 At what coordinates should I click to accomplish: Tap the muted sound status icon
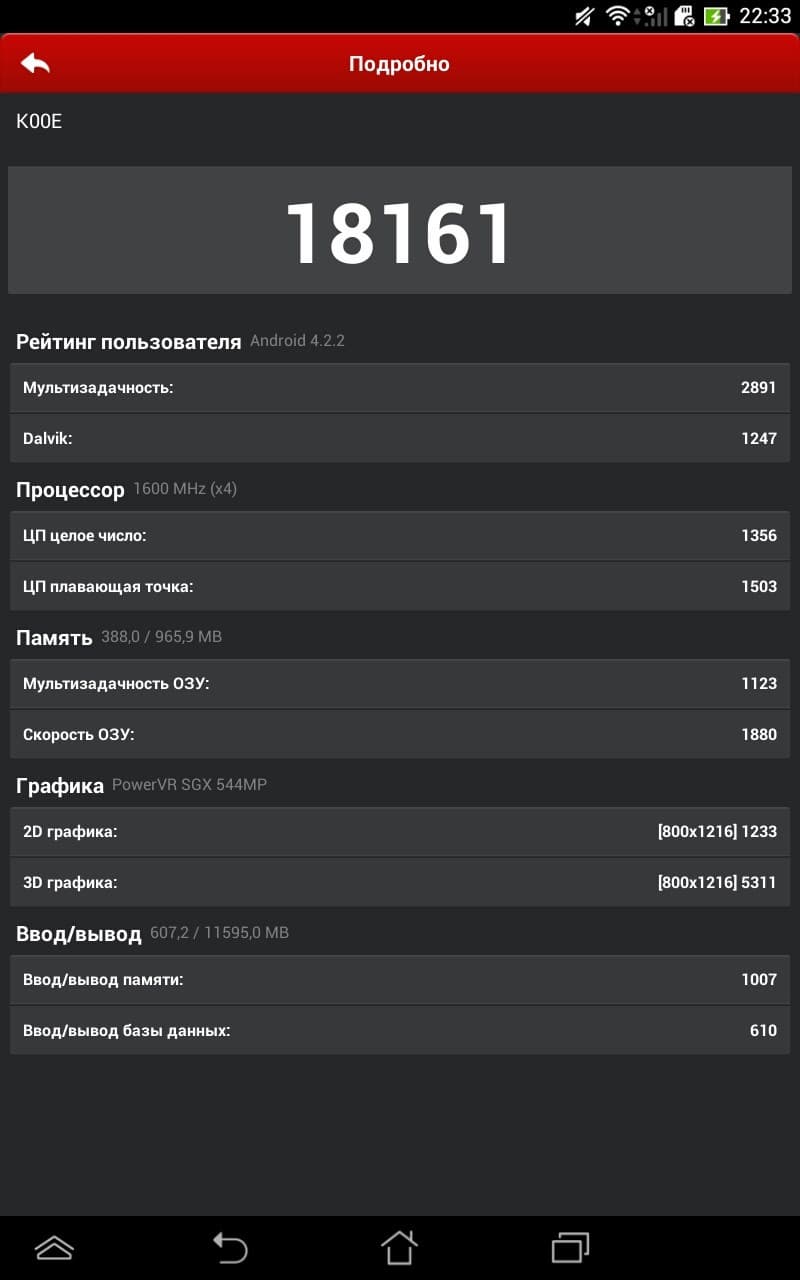click(x=585, y=16)
